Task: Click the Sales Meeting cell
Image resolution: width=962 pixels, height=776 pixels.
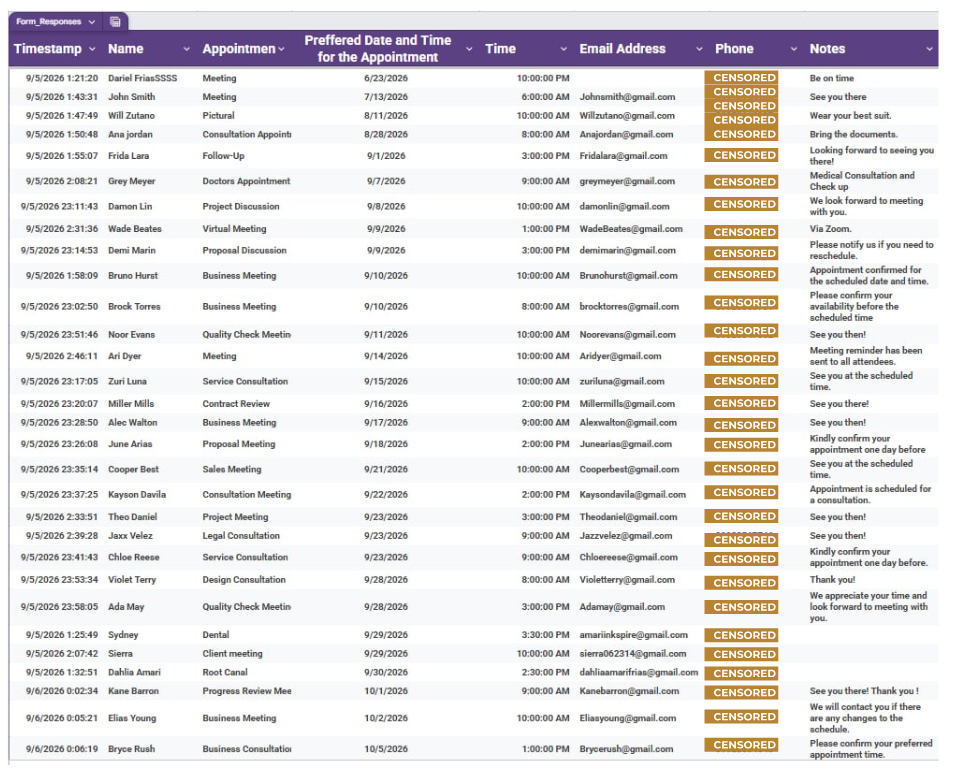Action: [232, 469]
